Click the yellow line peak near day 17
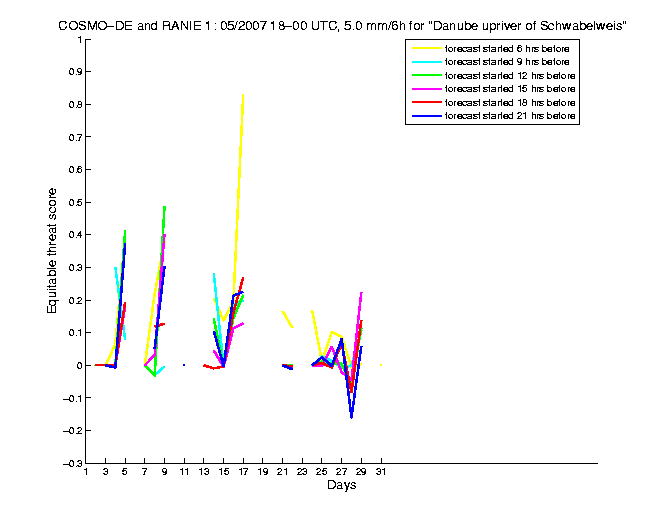The image size is (660, 520). point(243,94)
